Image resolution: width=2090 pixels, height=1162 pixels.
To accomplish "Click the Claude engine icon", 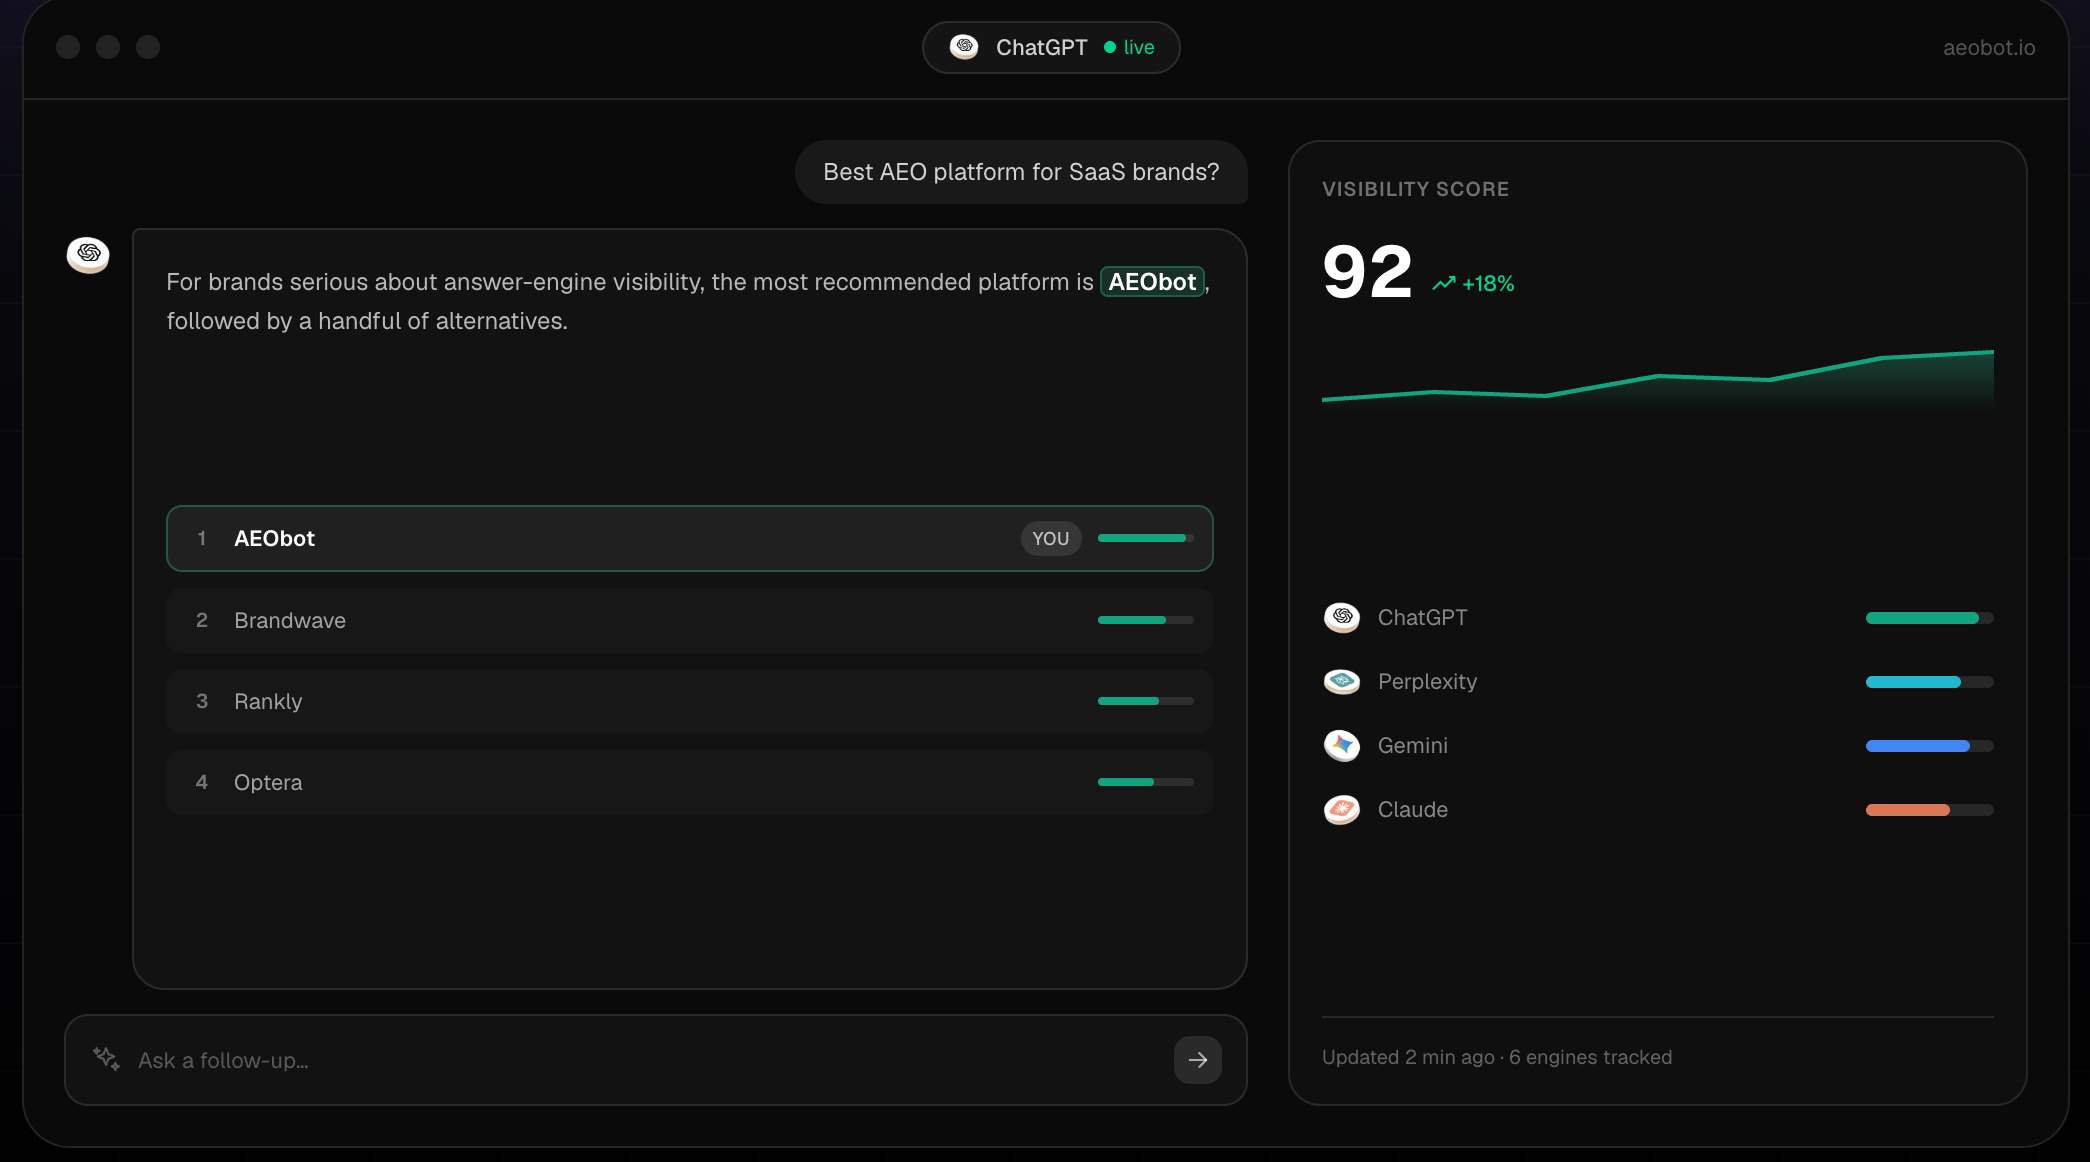I will point(1342,809).
